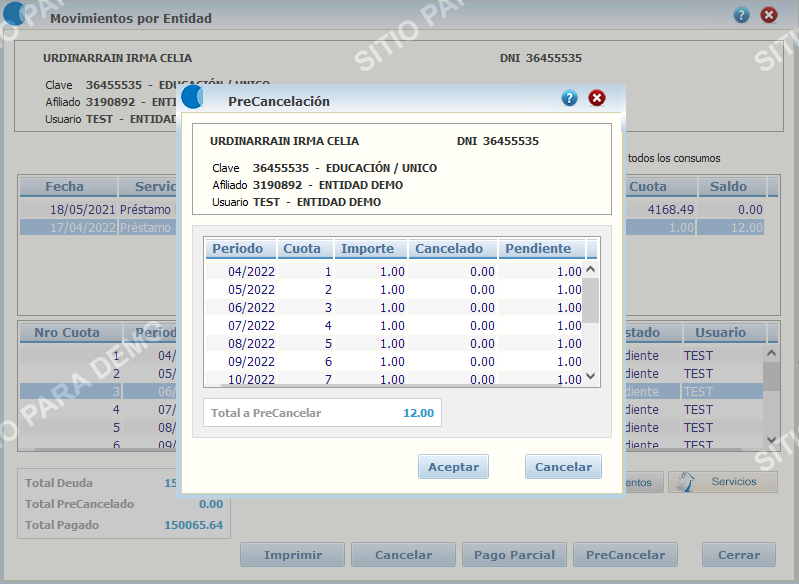Open help in Movimientos por Entidad window
Image resolution: width=799 pixels, height=584 pixels.
pos(741,15)
